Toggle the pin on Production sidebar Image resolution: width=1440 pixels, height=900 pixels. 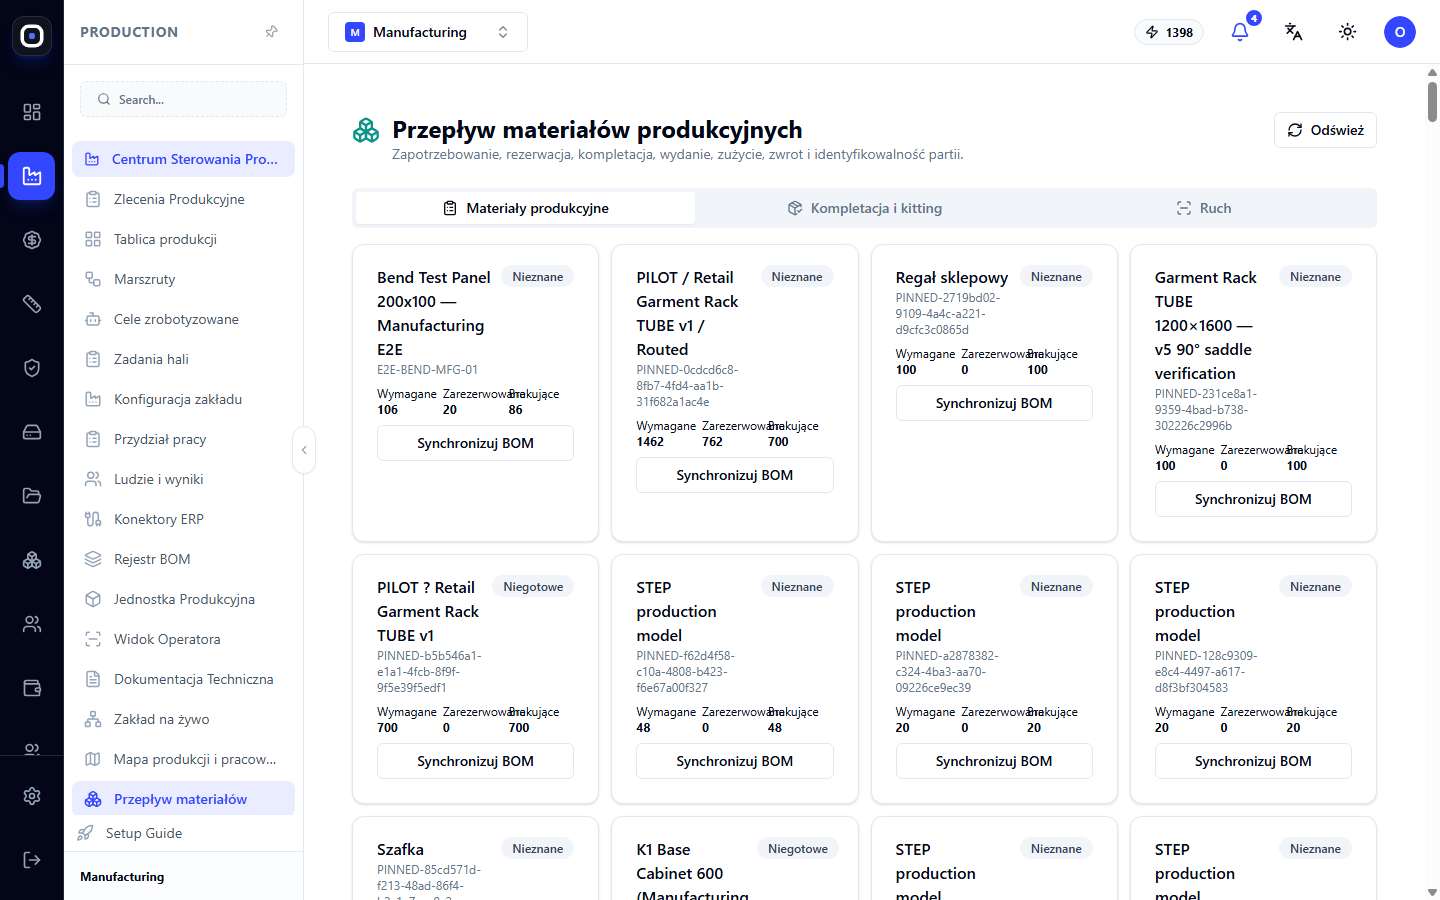(x=272, y=32)
